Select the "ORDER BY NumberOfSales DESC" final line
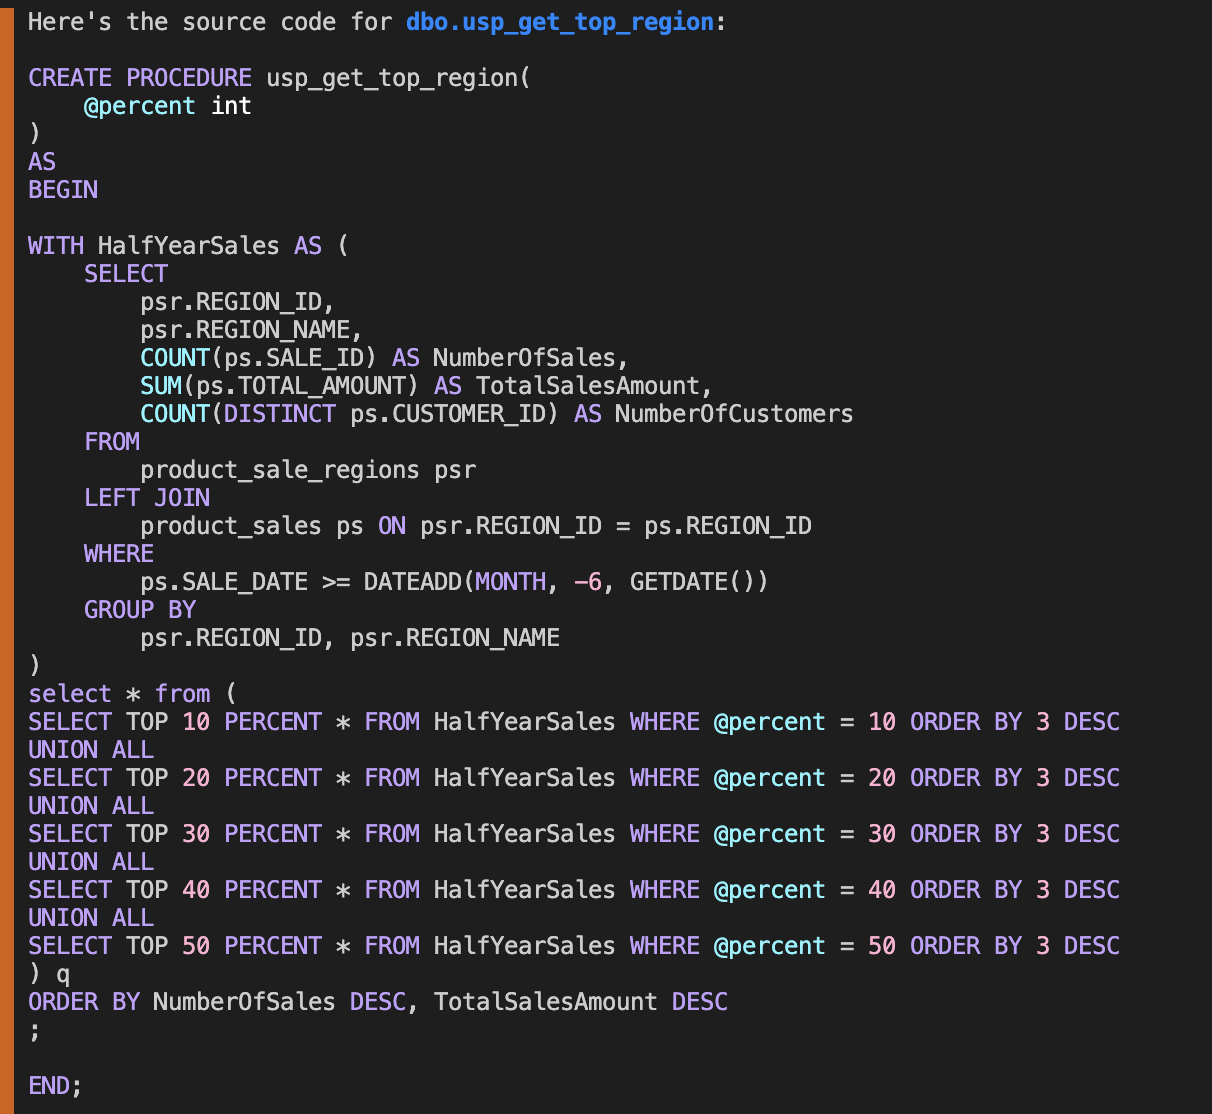The width and height of the screenshot is (1212, 1114). coord(378,1002)
